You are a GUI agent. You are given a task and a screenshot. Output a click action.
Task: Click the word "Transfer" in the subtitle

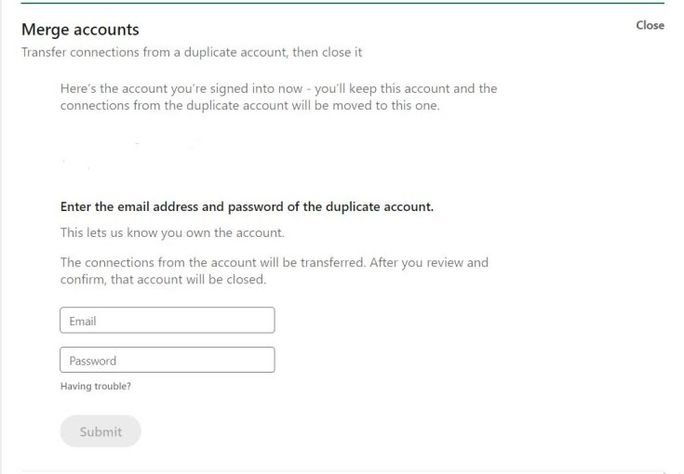(46, 52)
